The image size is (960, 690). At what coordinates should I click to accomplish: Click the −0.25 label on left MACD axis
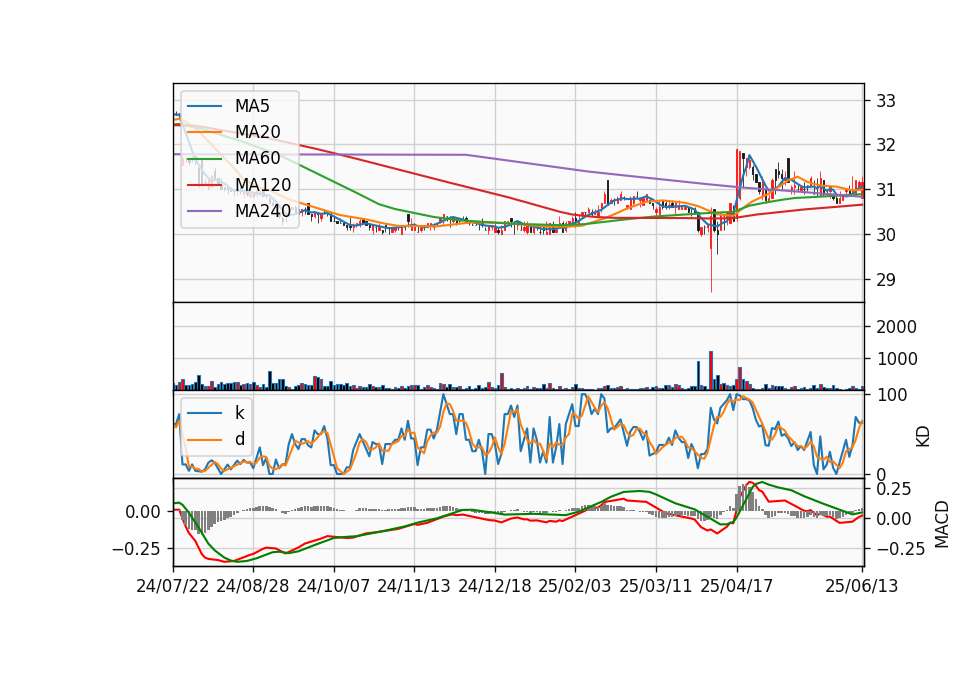(x=136, y=549)
